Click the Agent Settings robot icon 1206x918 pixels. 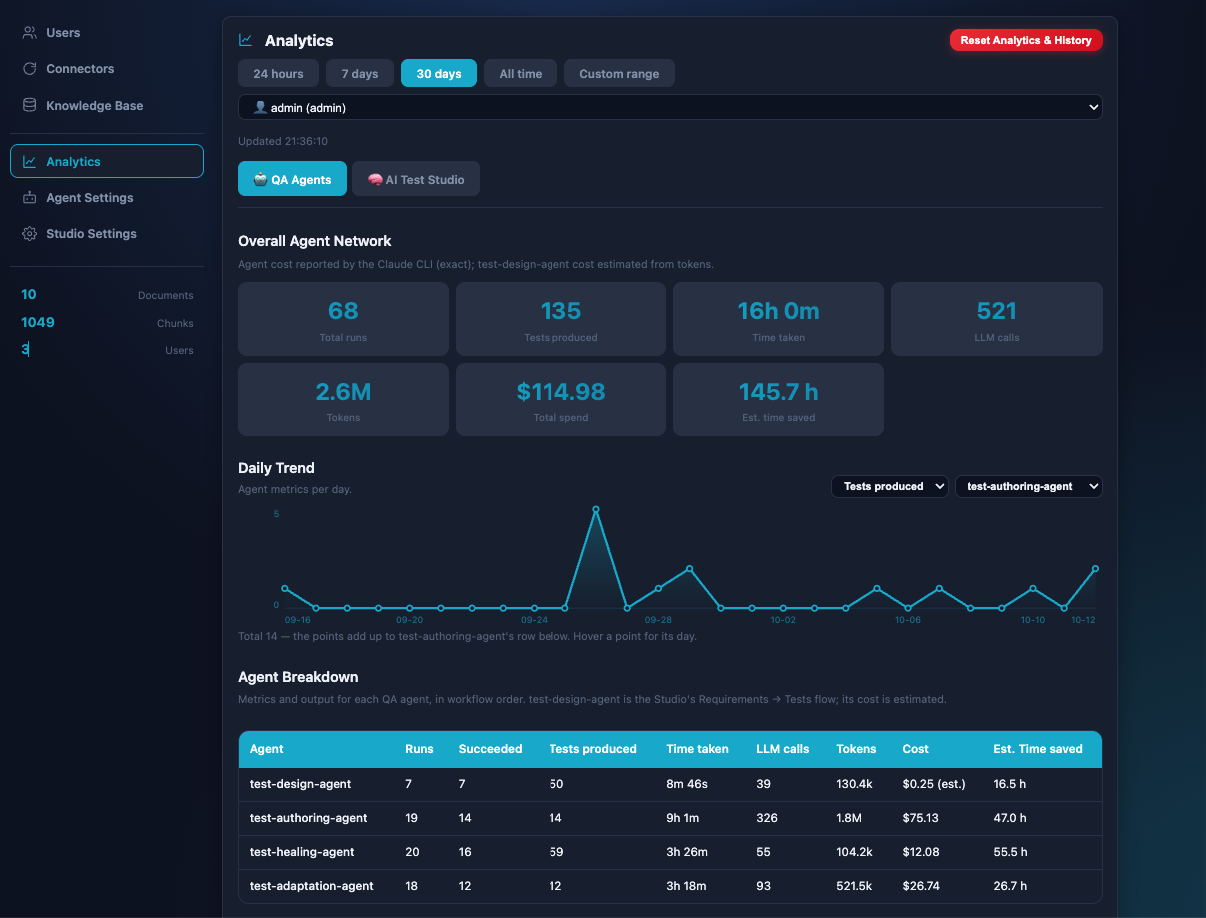30,197
